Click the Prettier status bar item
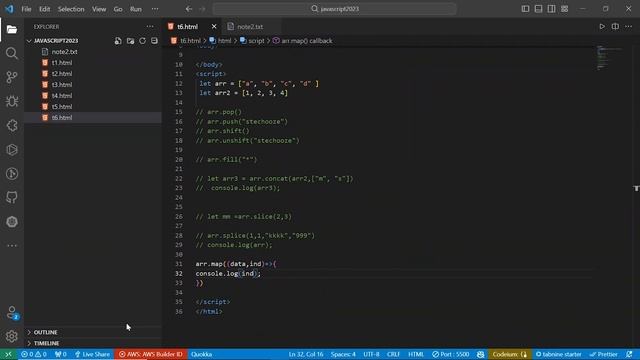Image resolution: width=640 pixels, height=360 pixels. click(x=604, y=354)
